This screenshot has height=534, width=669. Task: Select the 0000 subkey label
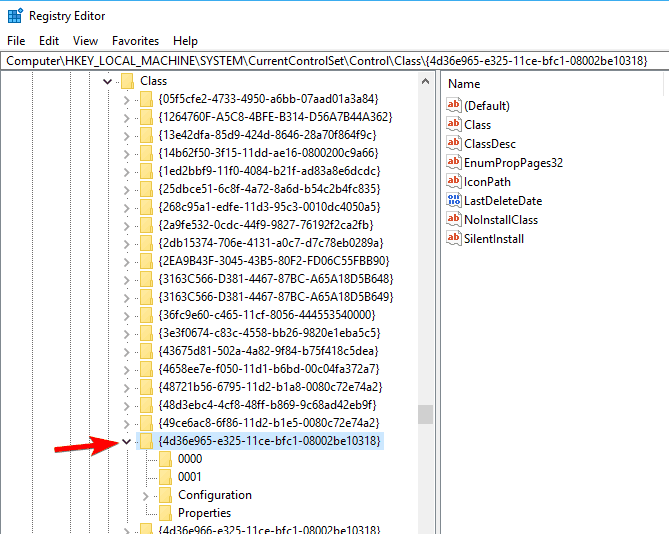(x=190, y=459)
